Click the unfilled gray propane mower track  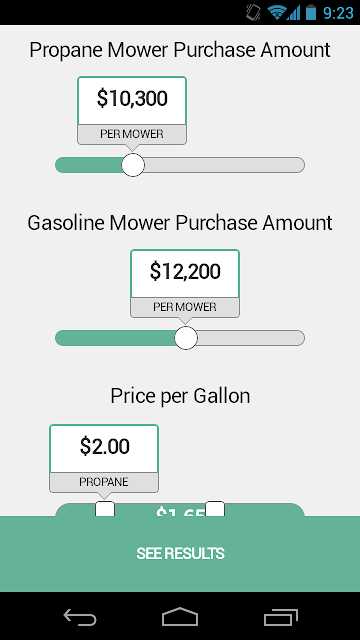224,165
